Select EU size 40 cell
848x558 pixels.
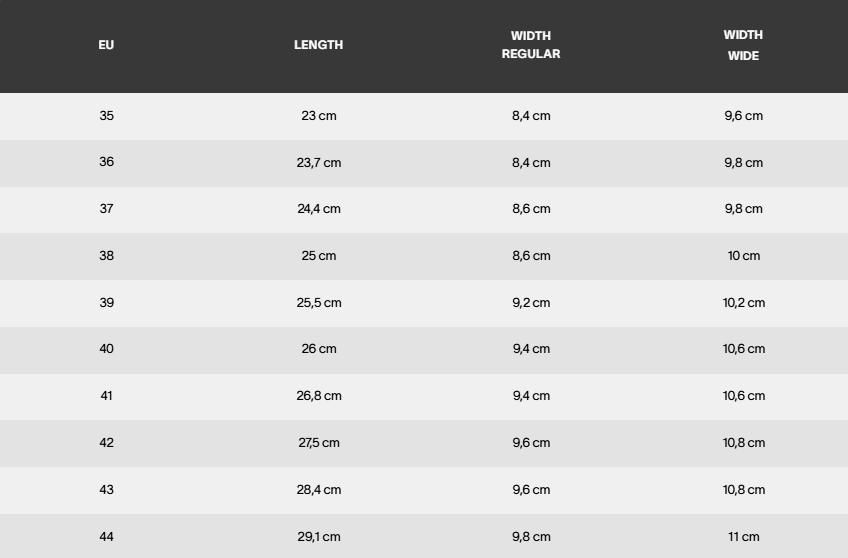pos(107,349)
